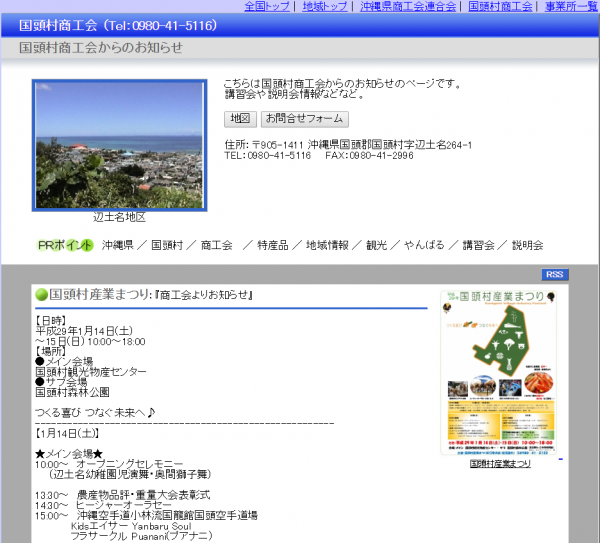Click the 13:30〜 農産物品評・重量大会表彰式 line
The width and height of the screenshot is (600, 543).
point(122,495)
